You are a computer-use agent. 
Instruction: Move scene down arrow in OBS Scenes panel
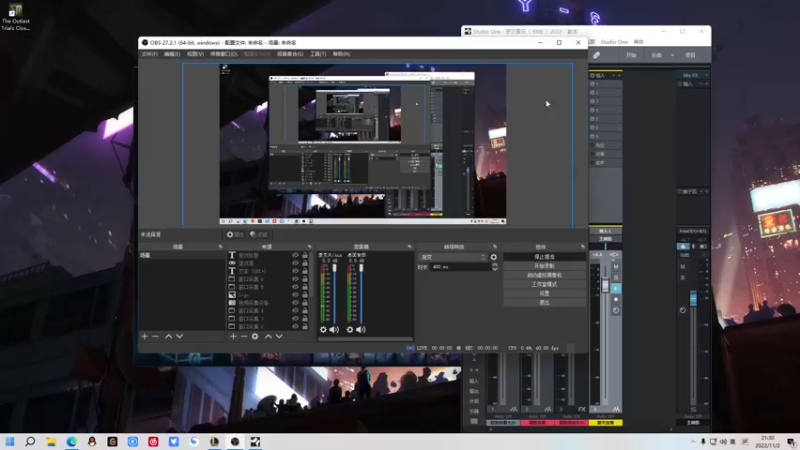point(180,336)
